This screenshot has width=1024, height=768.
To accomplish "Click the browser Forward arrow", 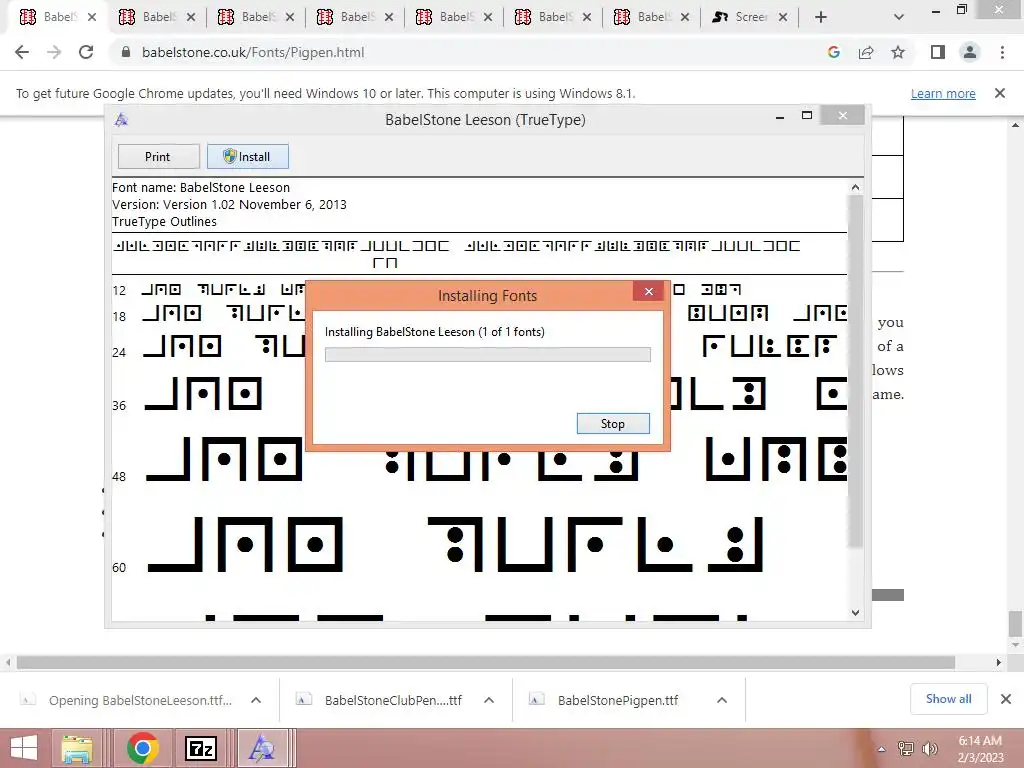I will pos(54,52).
